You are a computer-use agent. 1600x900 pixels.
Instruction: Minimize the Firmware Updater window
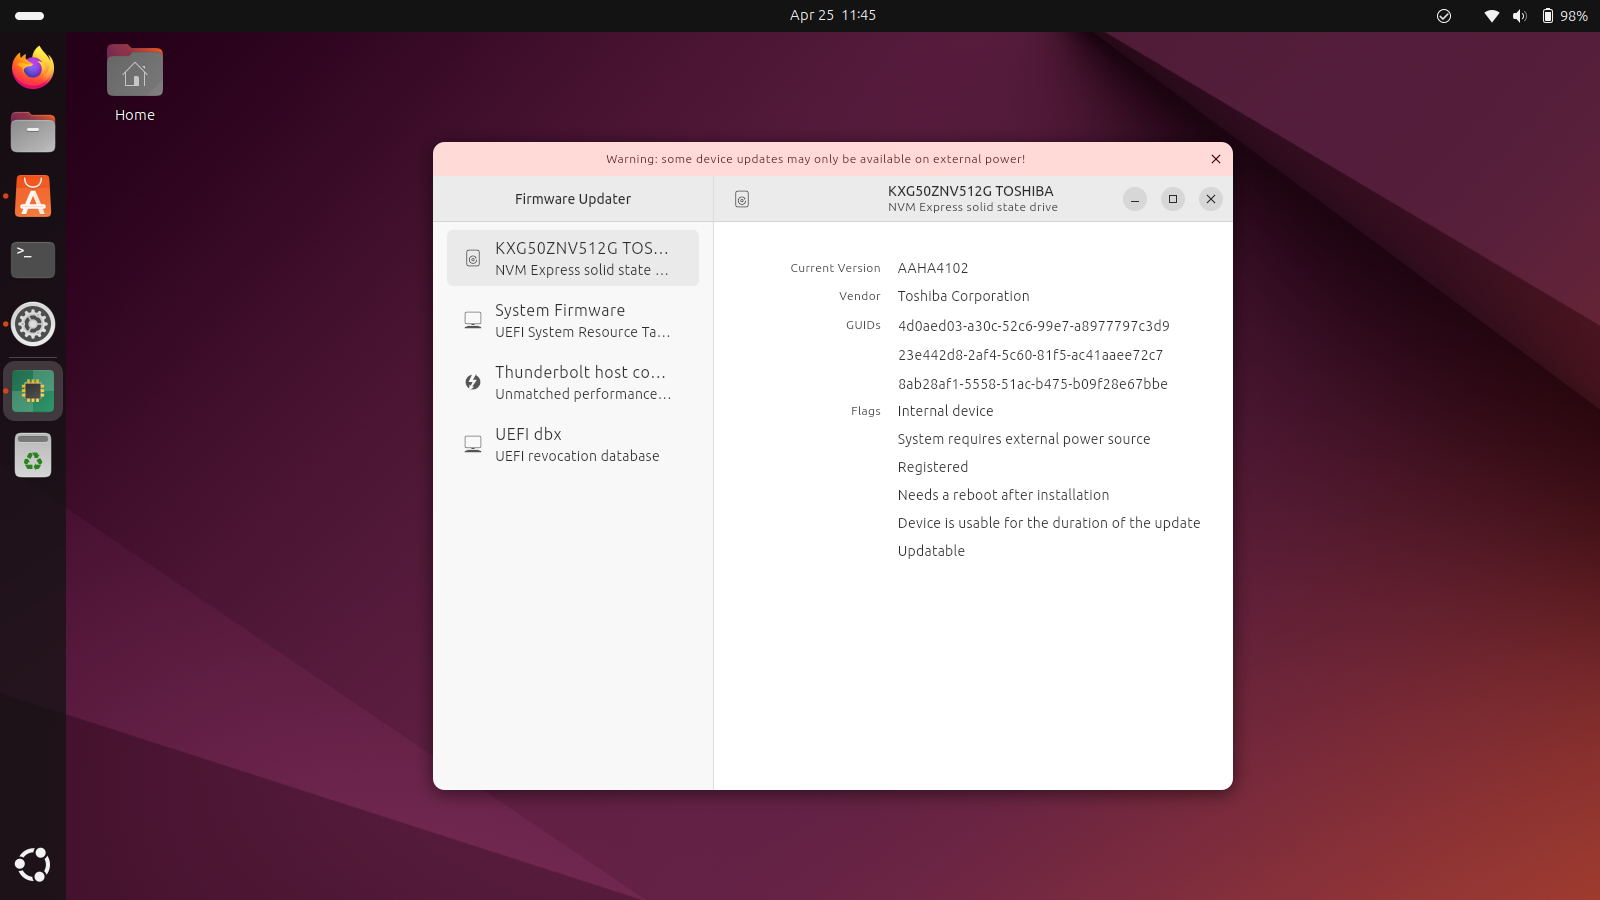coord(1135,199)
